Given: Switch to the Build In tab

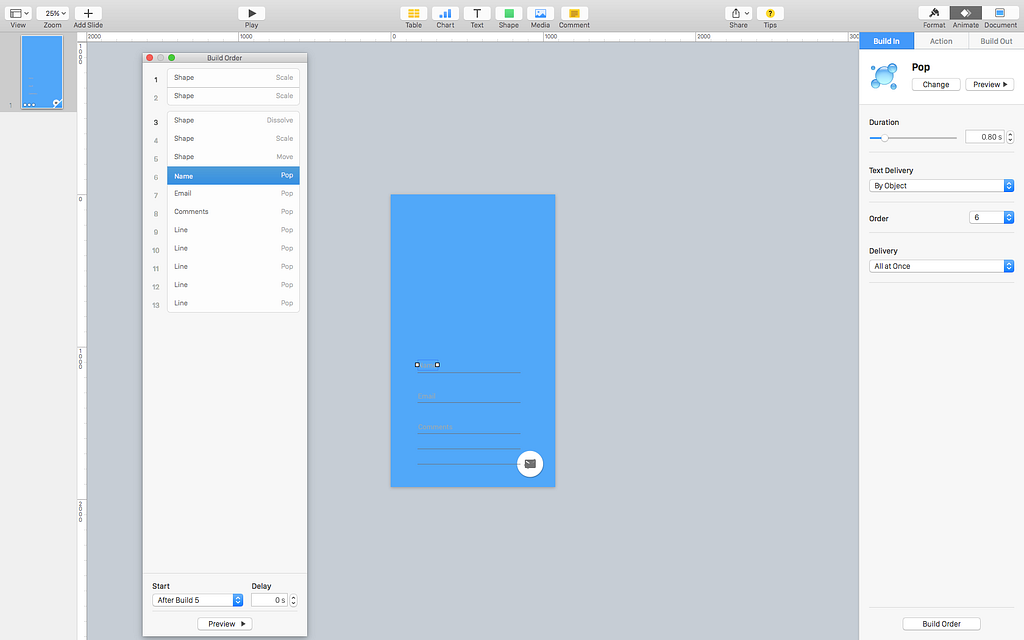Looking at the screenshot, I should point(886,41).
